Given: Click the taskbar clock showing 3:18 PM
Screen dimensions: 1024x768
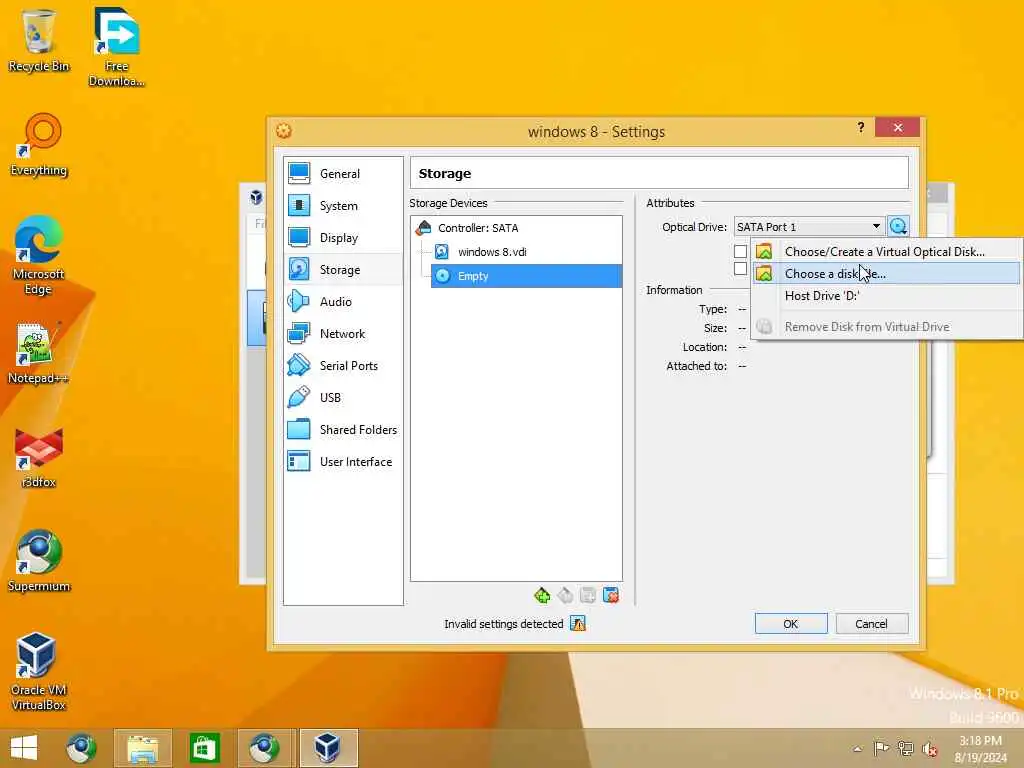Looking at the screenshot, I should pos(980,748).
